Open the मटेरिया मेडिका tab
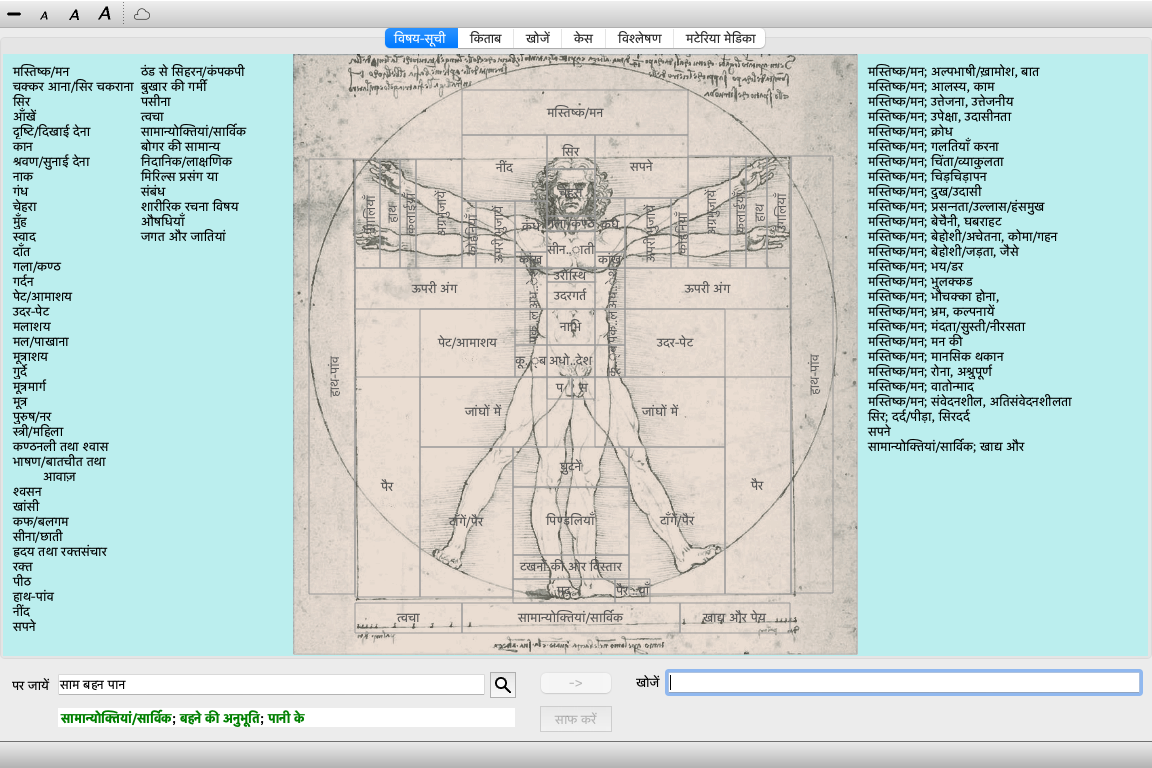This screenshot has height=768, width=1152. pos(718,37)
